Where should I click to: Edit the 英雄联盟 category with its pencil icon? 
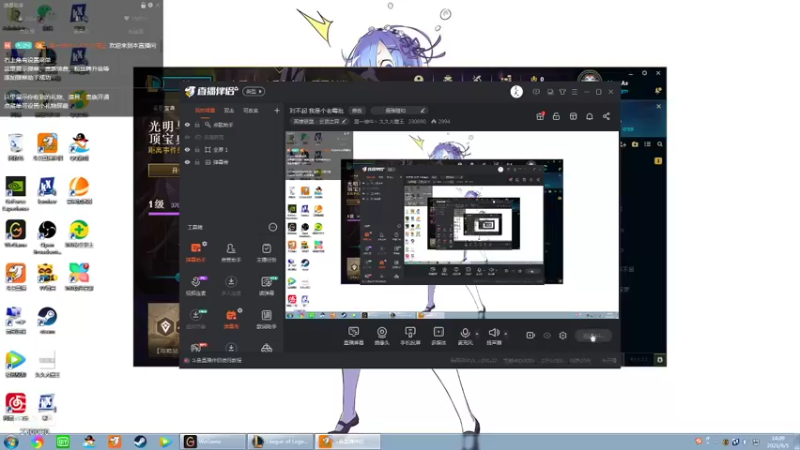click(x=344, y=121)
